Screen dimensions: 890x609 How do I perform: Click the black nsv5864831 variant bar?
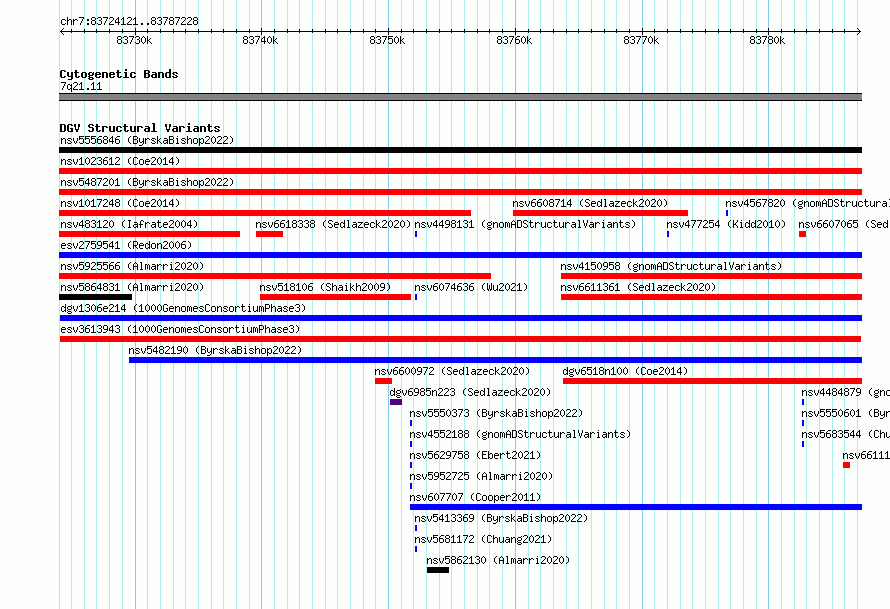point(95,297)
